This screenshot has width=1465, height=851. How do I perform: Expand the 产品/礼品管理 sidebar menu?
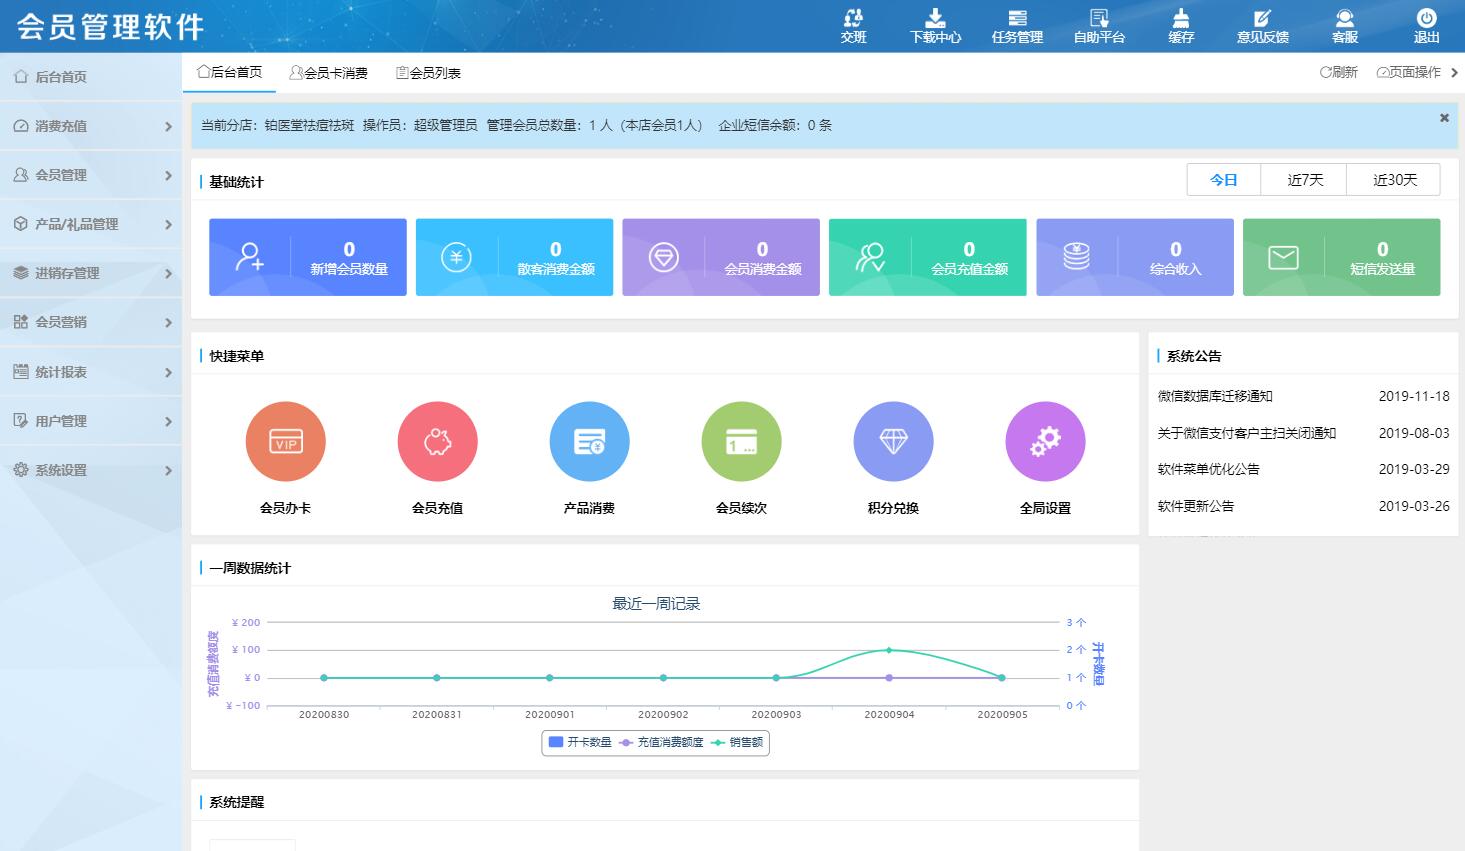click(x=91, y=224)
